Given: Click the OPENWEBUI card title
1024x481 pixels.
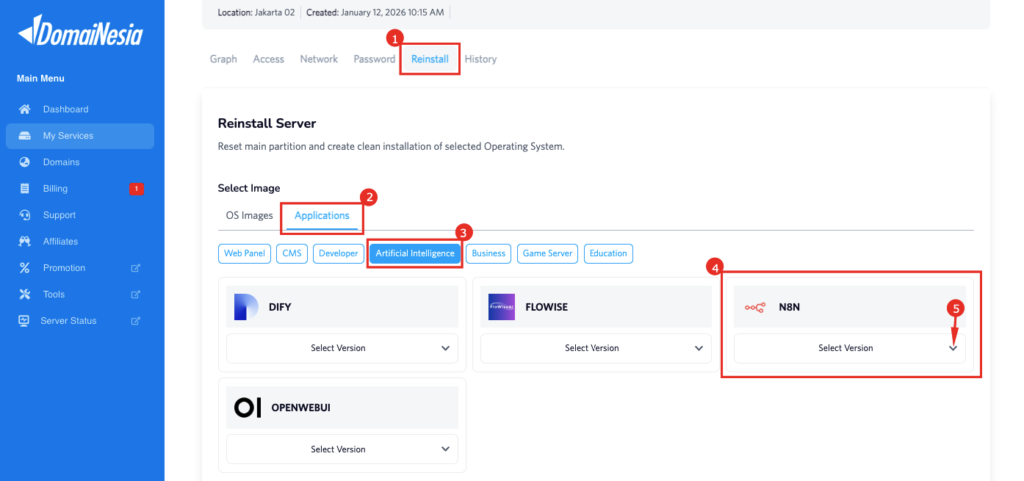Looking at the screenshot, I should (x=300, y=408).
